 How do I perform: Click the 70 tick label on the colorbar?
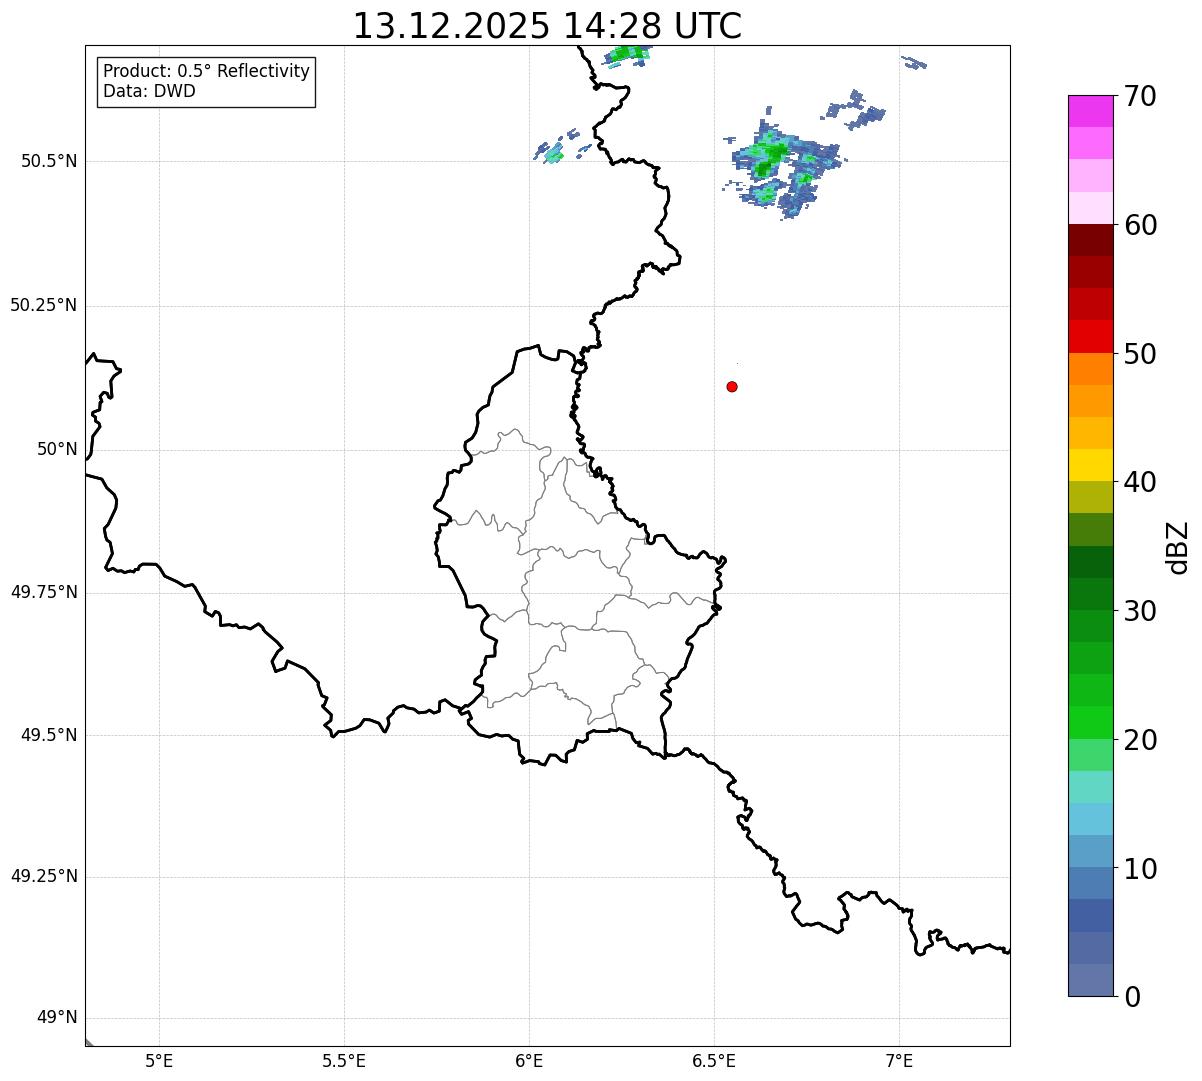1139,97
